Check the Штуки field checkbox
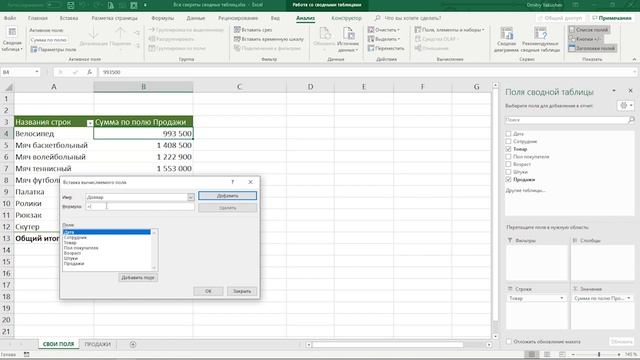This screenshot has height=360, width=640. point(508,172)
